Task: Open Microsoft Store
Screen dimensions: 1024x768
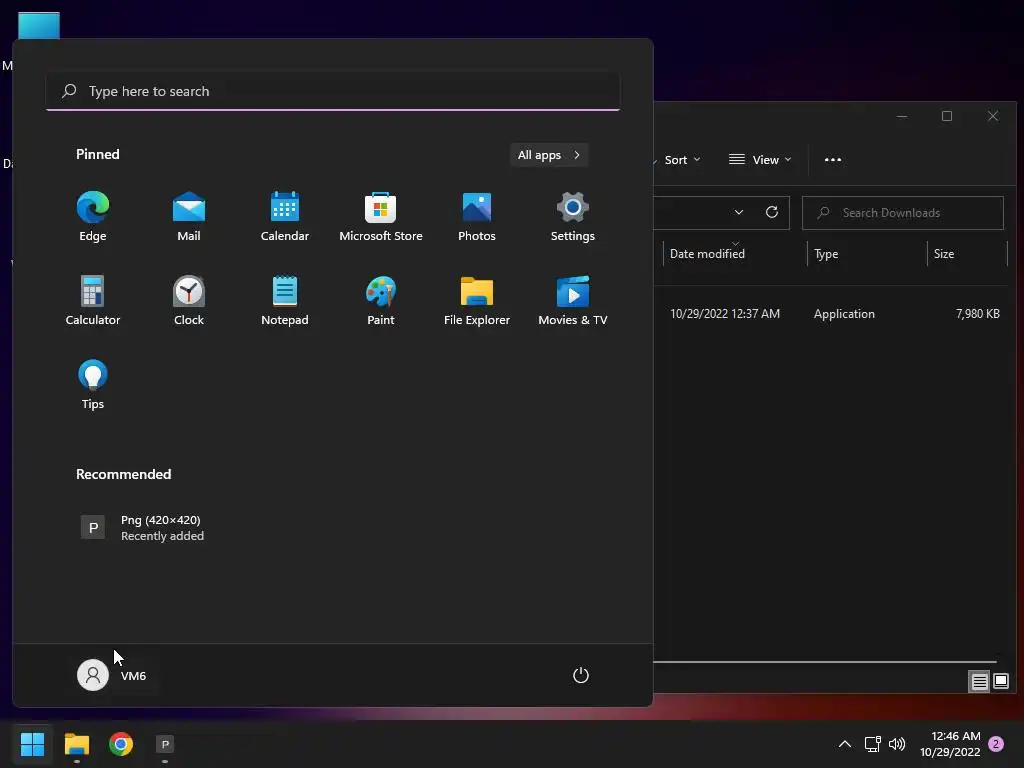Action: click(381, 216)
